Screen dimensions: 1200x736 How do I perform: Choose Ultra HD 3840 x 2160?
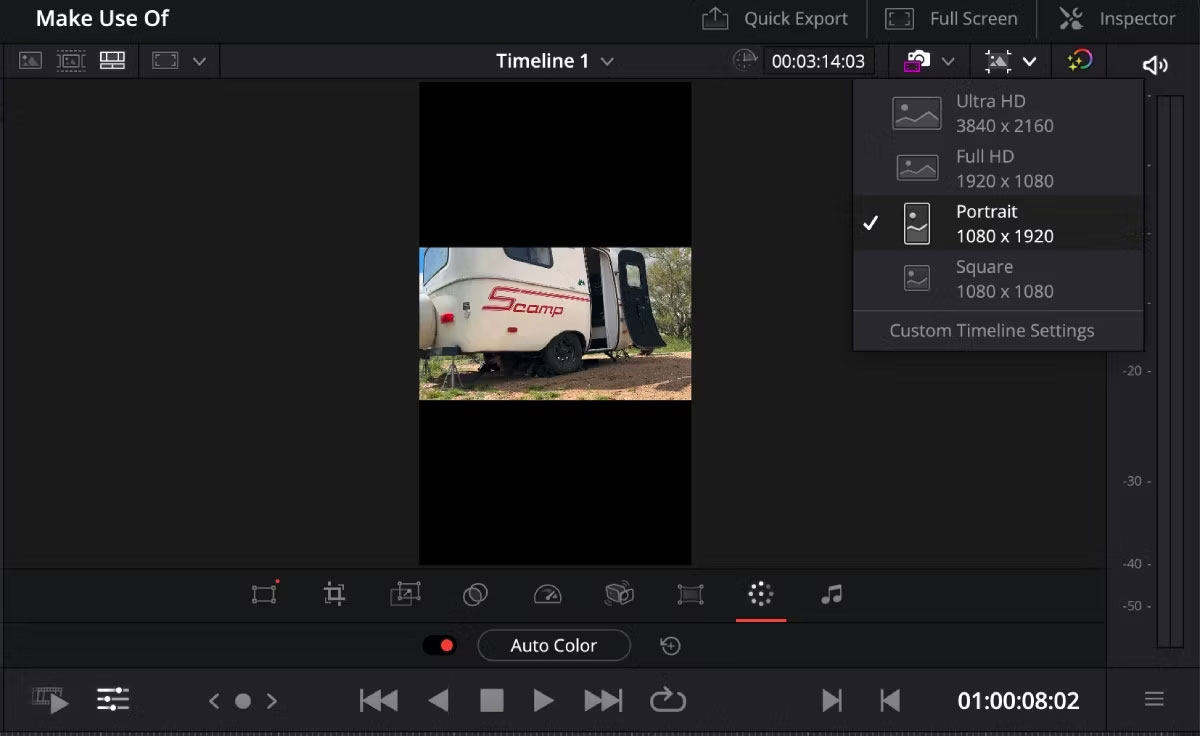(998, 113)
